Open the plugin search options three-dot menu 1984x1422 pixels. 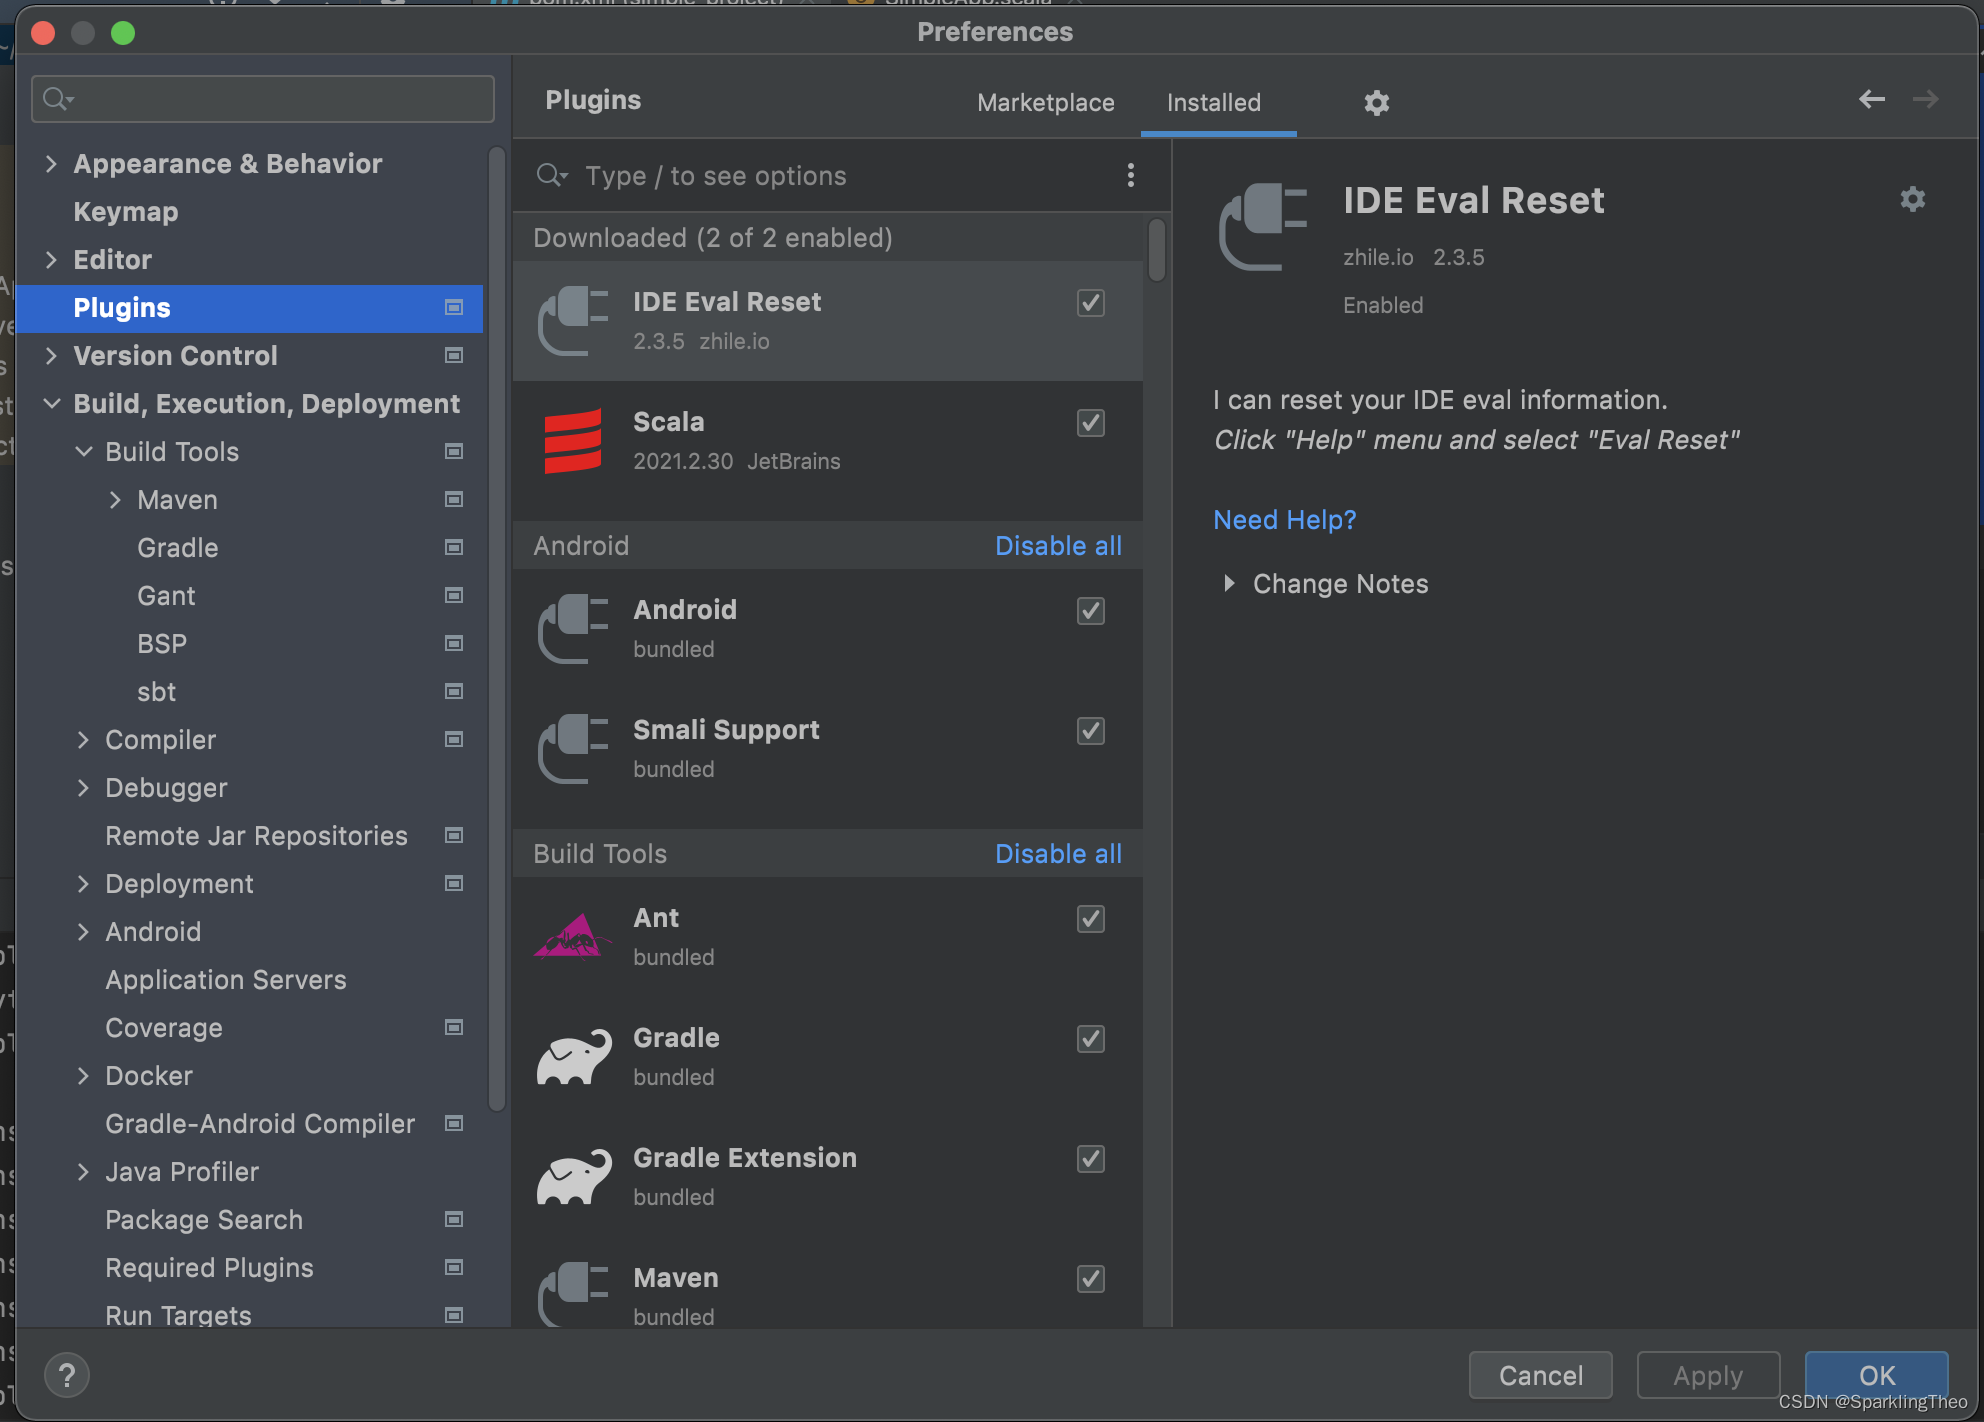click(x=1130, y=176)
